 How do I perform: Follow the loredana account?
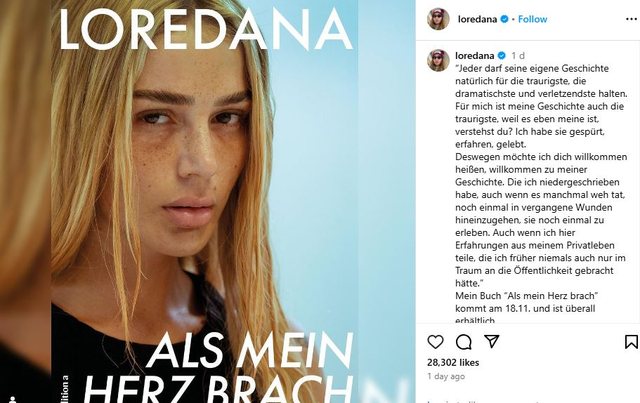pos(532,19)
